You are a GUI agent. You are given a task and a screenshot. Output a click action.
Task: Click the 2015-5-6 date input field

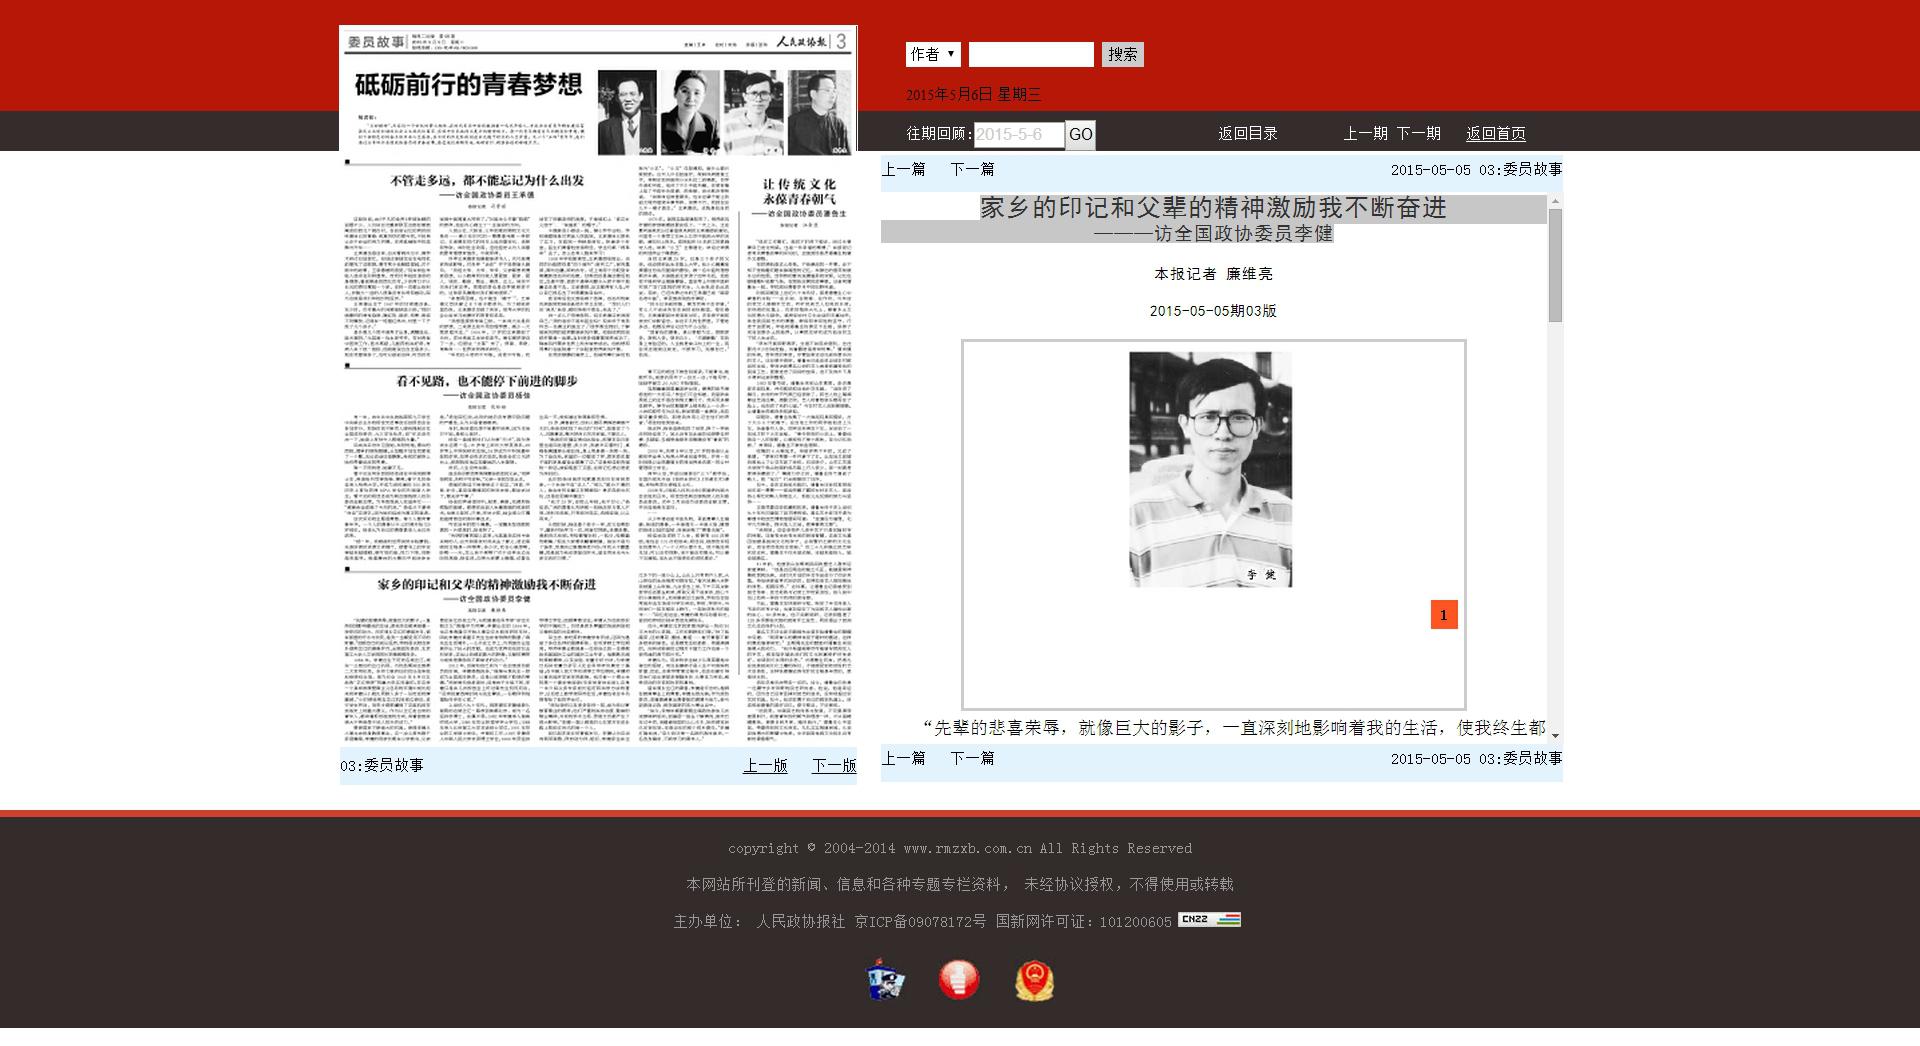point(1016,133)
